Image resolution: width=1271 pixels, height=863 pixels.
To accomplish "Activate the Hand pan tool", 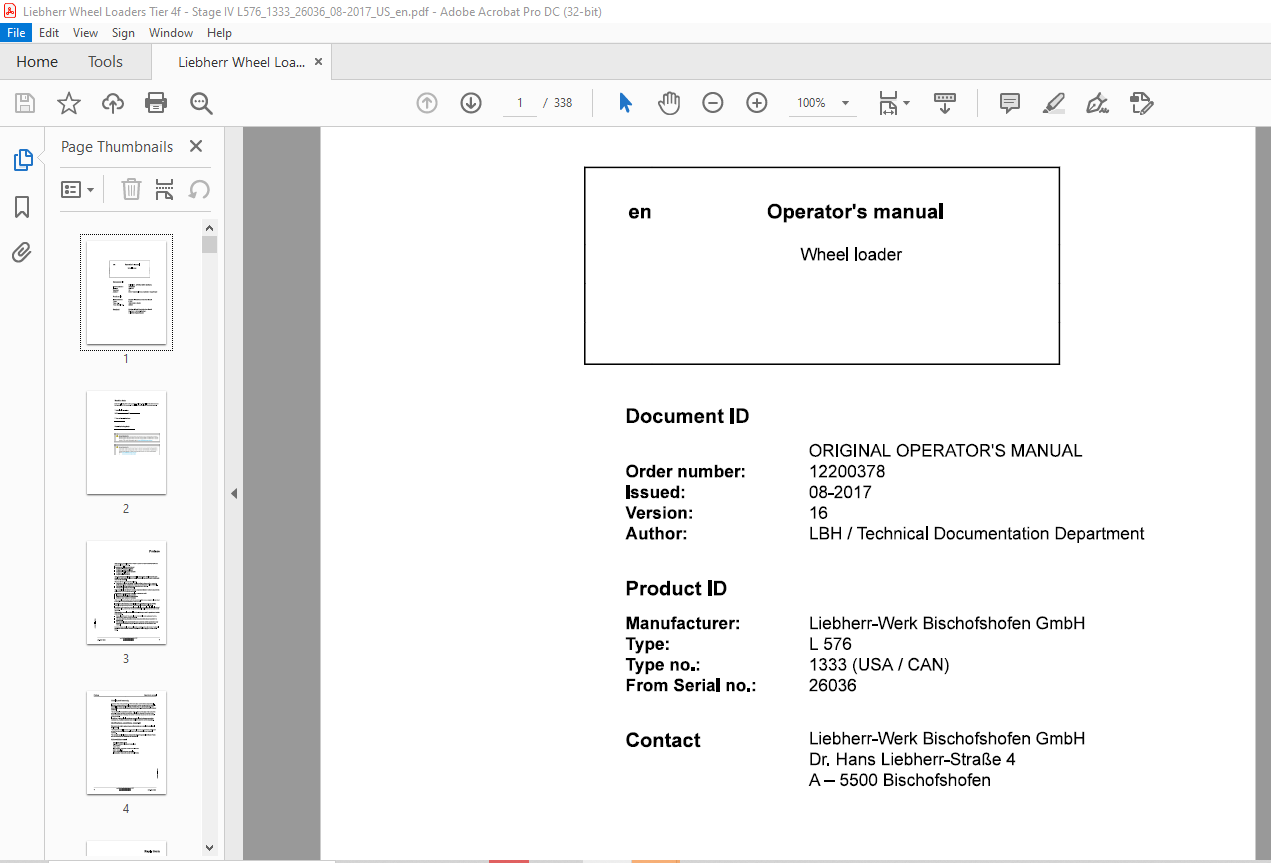I will 669,103.
